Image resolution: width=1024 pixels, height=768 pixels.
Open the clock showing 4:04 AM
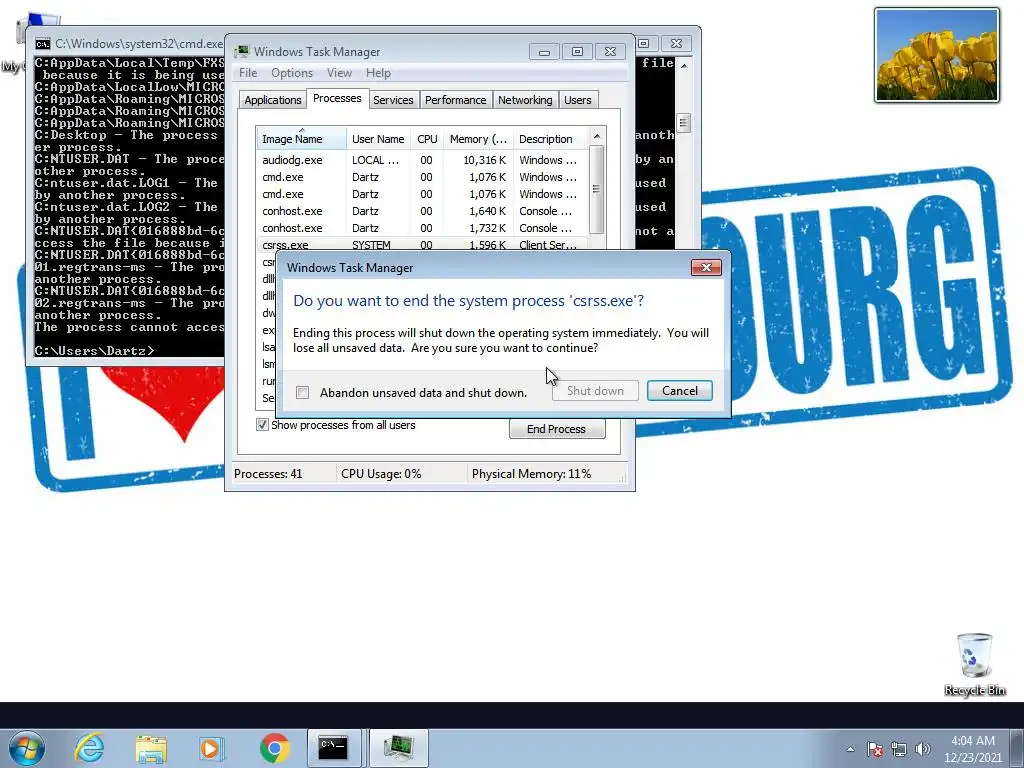pyautogui.click(x=972, y=749)
